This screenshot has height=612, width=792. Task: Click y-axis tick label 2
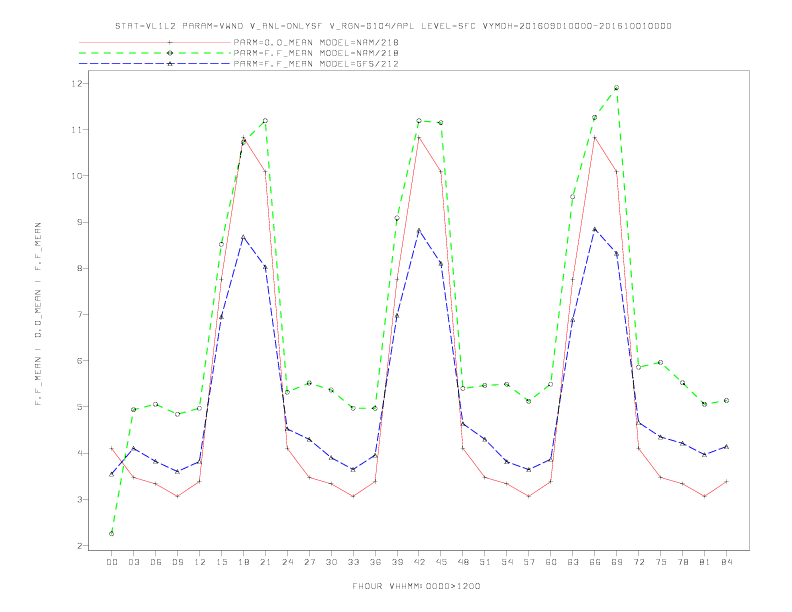tap(79, 545)
